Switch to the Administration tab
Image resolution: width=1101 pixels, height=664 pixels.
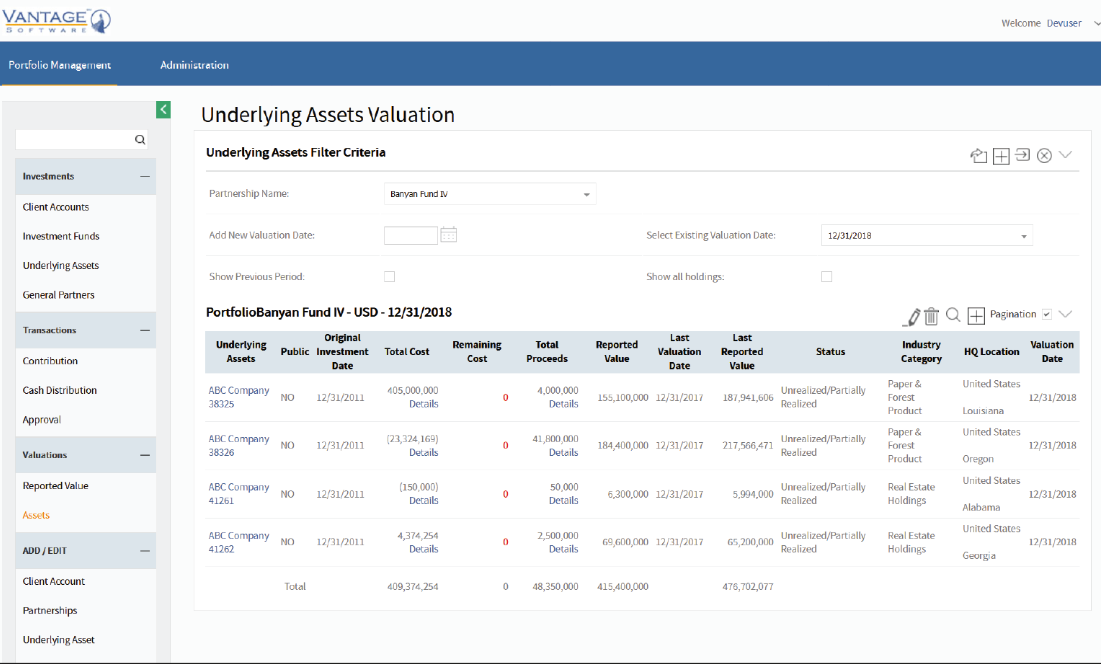[194, 64]
